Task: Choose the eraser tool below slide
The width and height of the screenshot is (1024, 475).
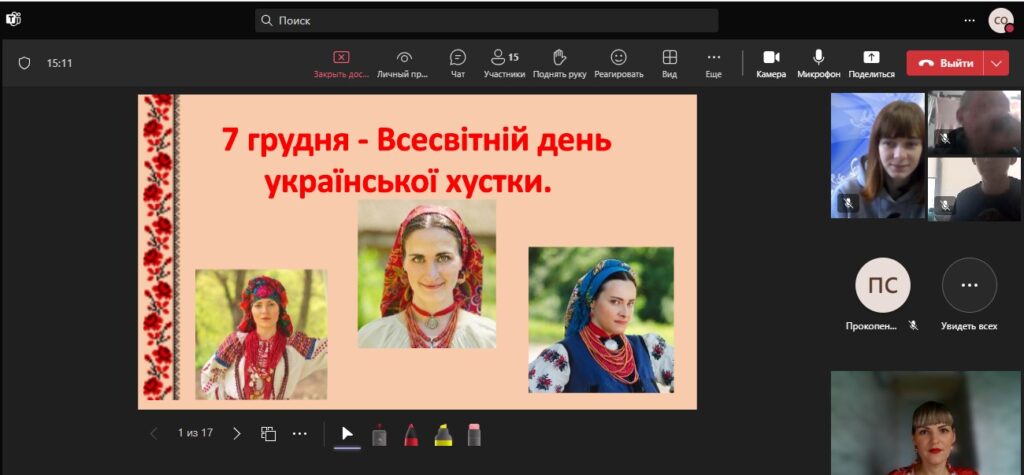Action: [474, 434]
